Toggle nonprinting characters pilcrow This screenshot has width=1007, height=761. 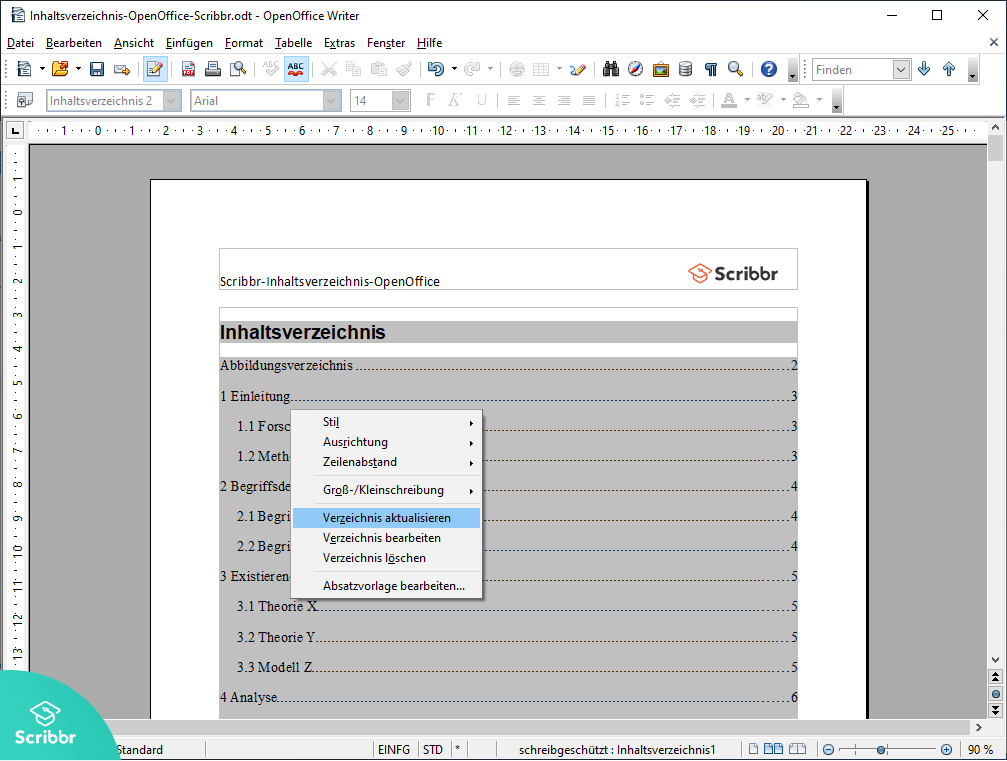pyautogui.click(x=711, y=69)
